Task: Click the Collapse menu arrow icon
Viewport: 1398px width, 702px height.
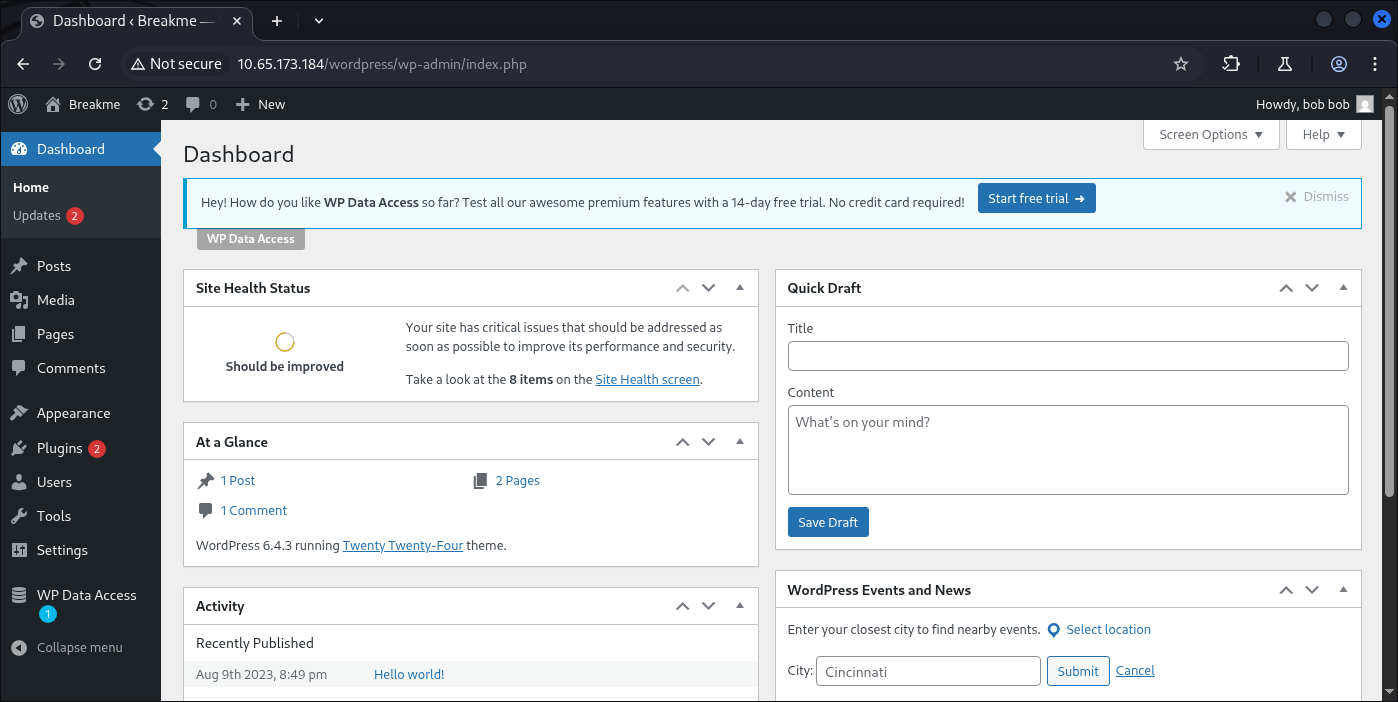Action: [19, 647]
